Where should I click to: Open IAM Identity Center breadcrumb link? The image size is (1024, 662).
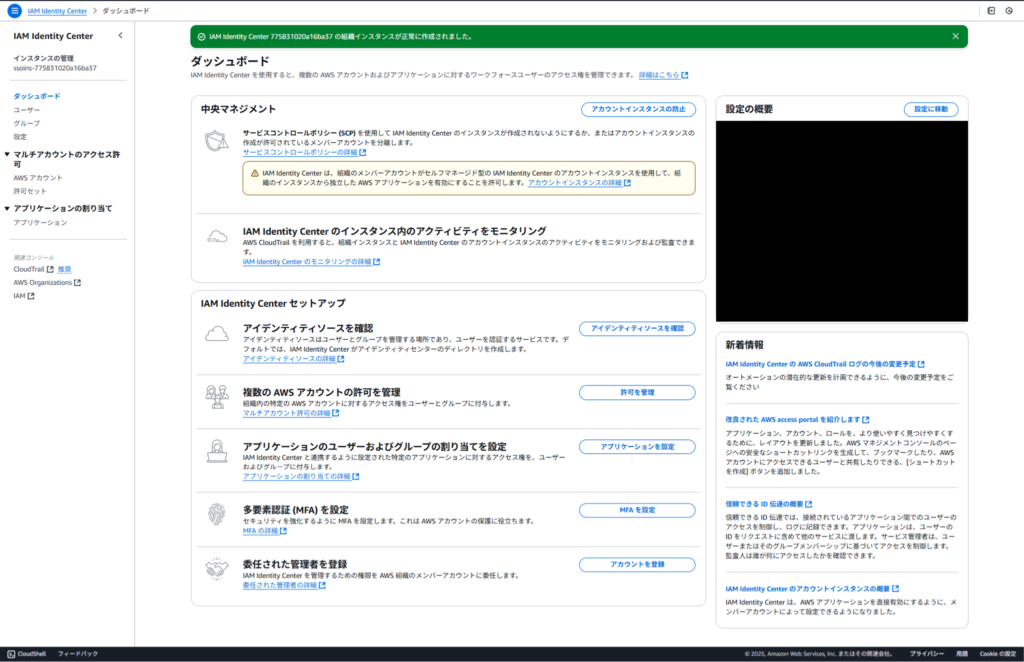pyautogui.click(x=57, y=11)
